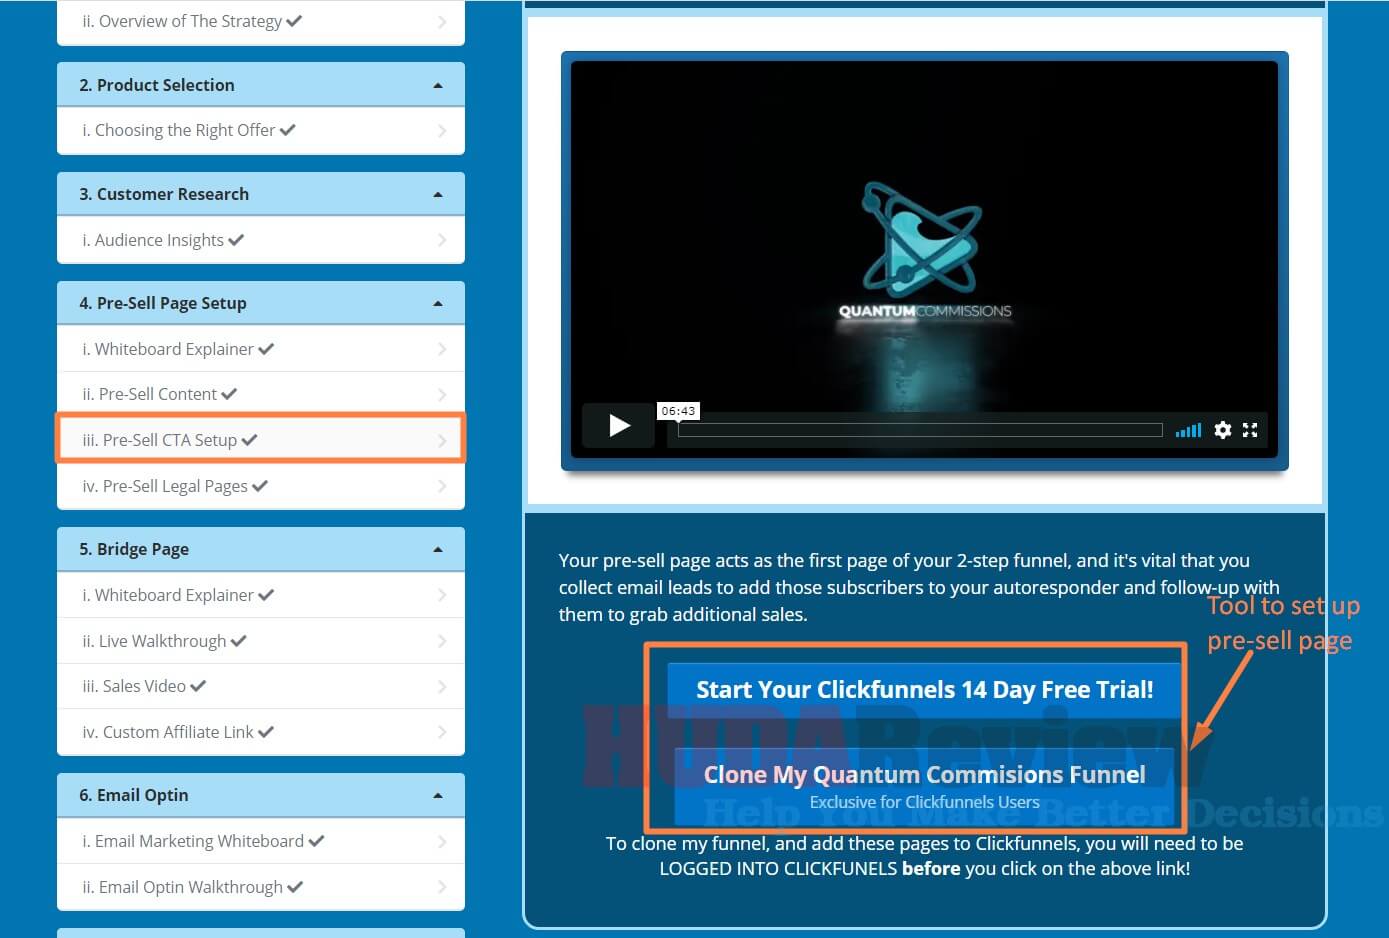
Task: Click the 06:43 video duration label
Action: [678, 411]
